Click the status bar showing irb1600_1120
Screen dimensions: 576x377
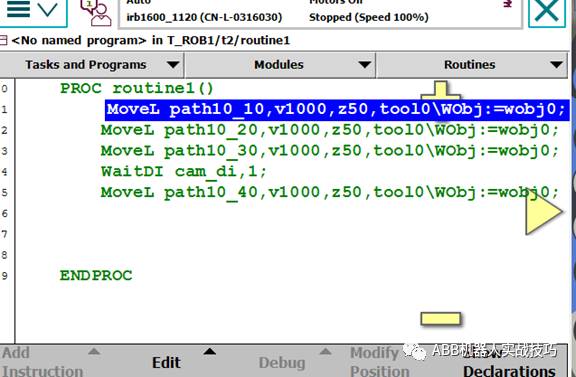click(x=320, y=14)
